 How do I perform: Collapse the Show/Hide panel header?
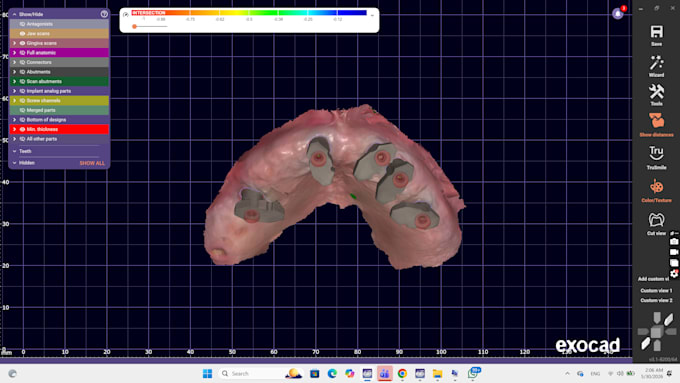pos(14,14)
